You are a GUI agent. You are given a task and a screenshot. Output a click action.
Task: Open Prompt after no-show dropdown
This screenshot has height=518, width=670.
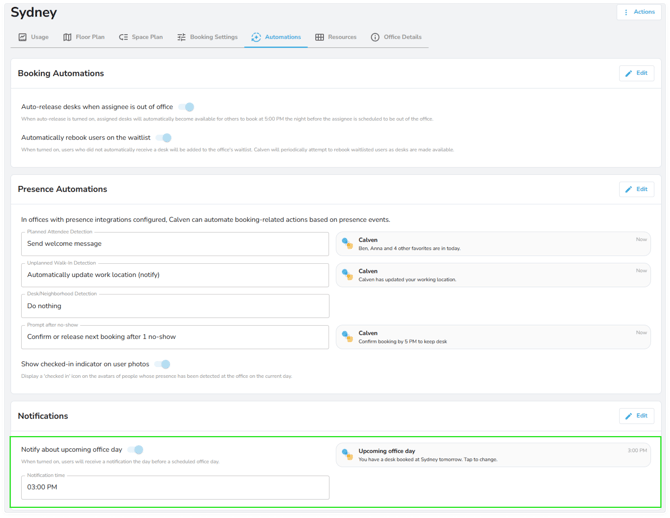(x=175, y=337)
